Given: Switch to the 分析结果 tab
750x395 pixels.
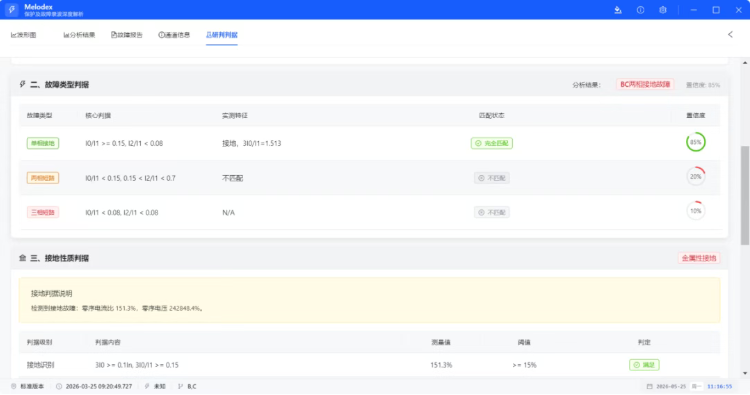Looking at the screenshot, I should (79, 35).
